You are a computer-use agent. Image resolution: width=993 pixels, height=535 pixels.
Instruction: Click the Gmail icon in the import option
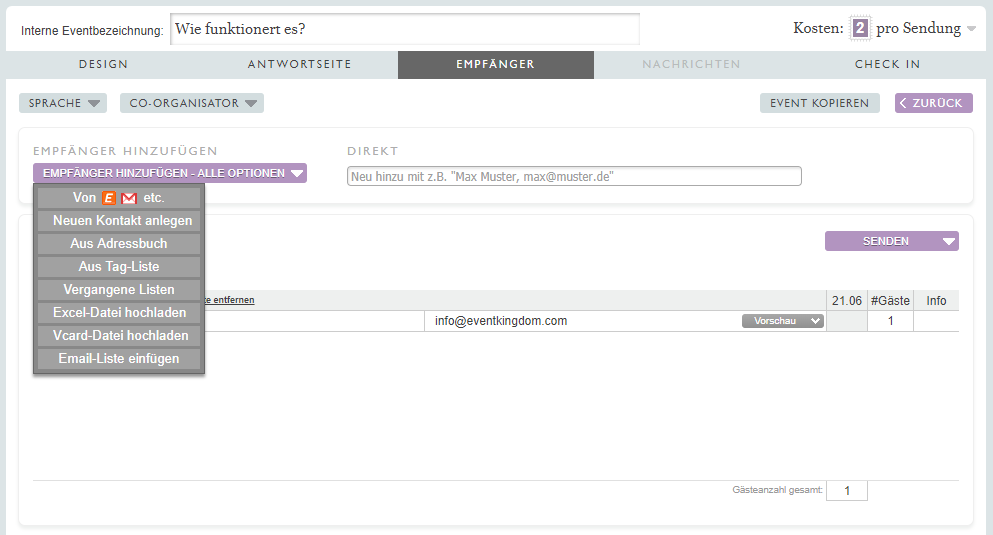point(128,198)
